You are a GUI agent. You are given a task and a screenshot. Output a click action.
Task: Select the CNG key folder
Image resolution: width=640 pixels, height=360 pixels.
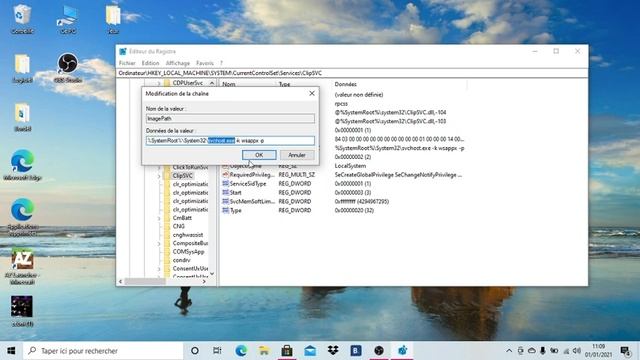pos(179,226)
